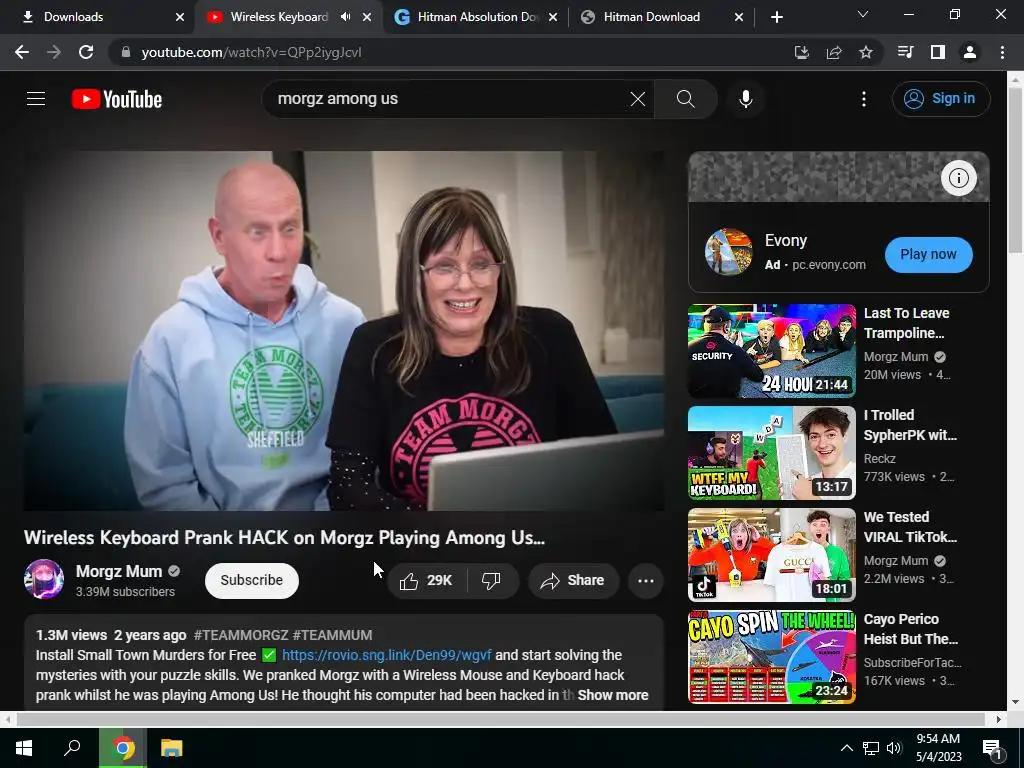Click the #TEAMMUM hashtag
1024x768 pixels.
332,635
